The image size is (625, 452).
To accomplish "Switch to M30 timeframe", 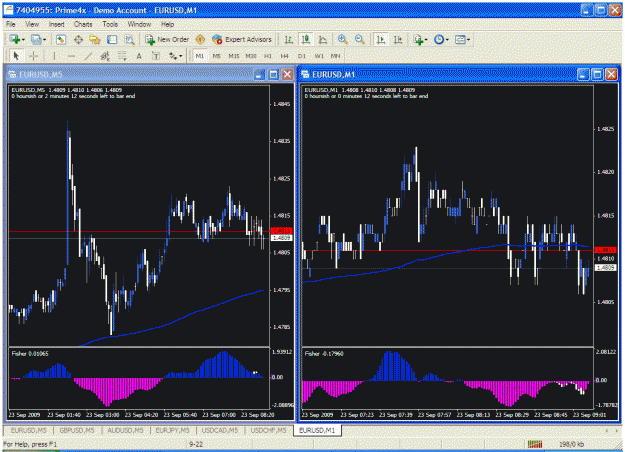I will point(251,56).
